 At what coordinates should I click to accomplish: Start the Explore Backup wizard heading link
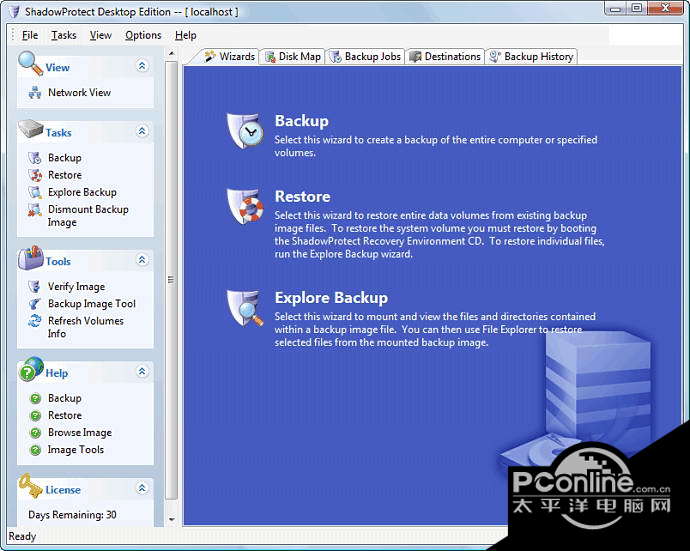click(331, 298)
